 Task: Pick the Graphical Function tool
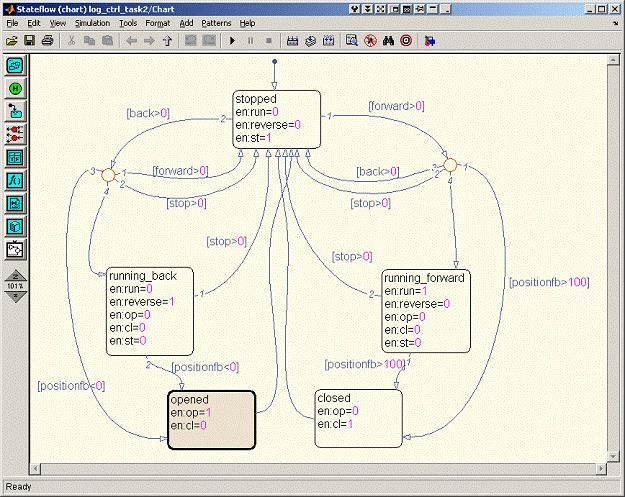tap(15, 180)
